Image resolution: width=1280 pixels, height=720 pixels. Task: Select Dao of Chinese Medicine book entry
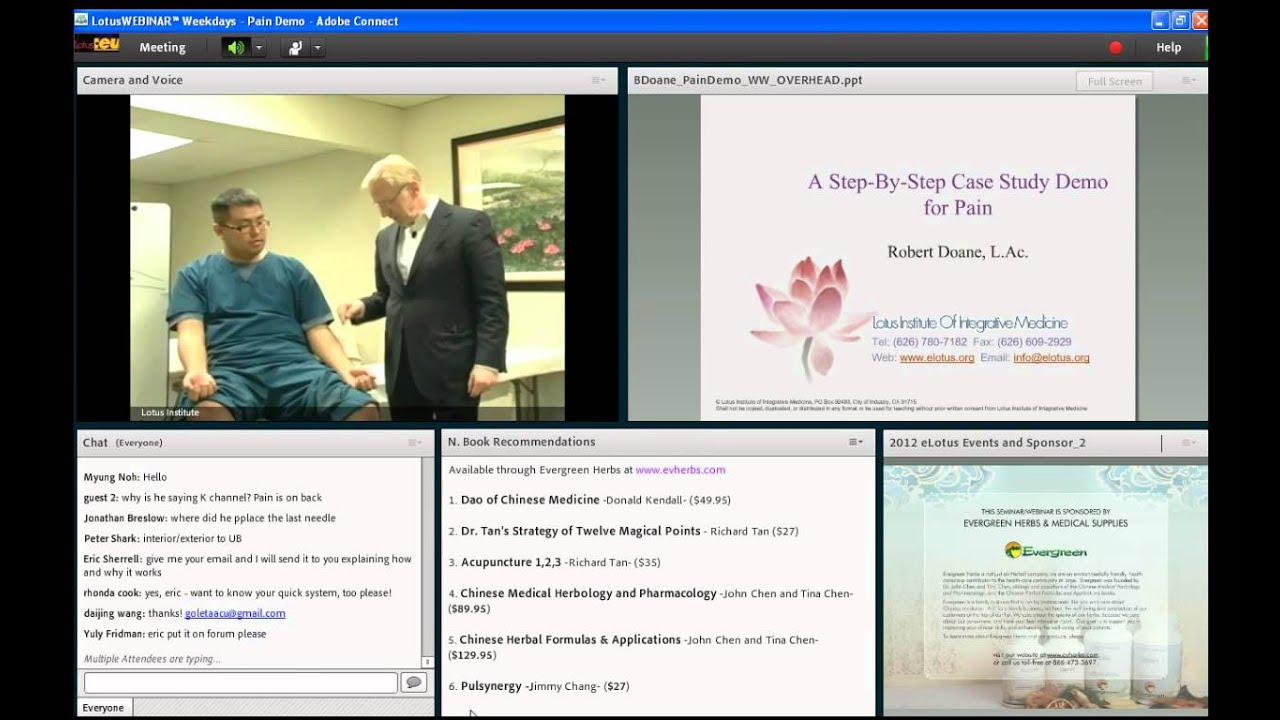[589, 500]
